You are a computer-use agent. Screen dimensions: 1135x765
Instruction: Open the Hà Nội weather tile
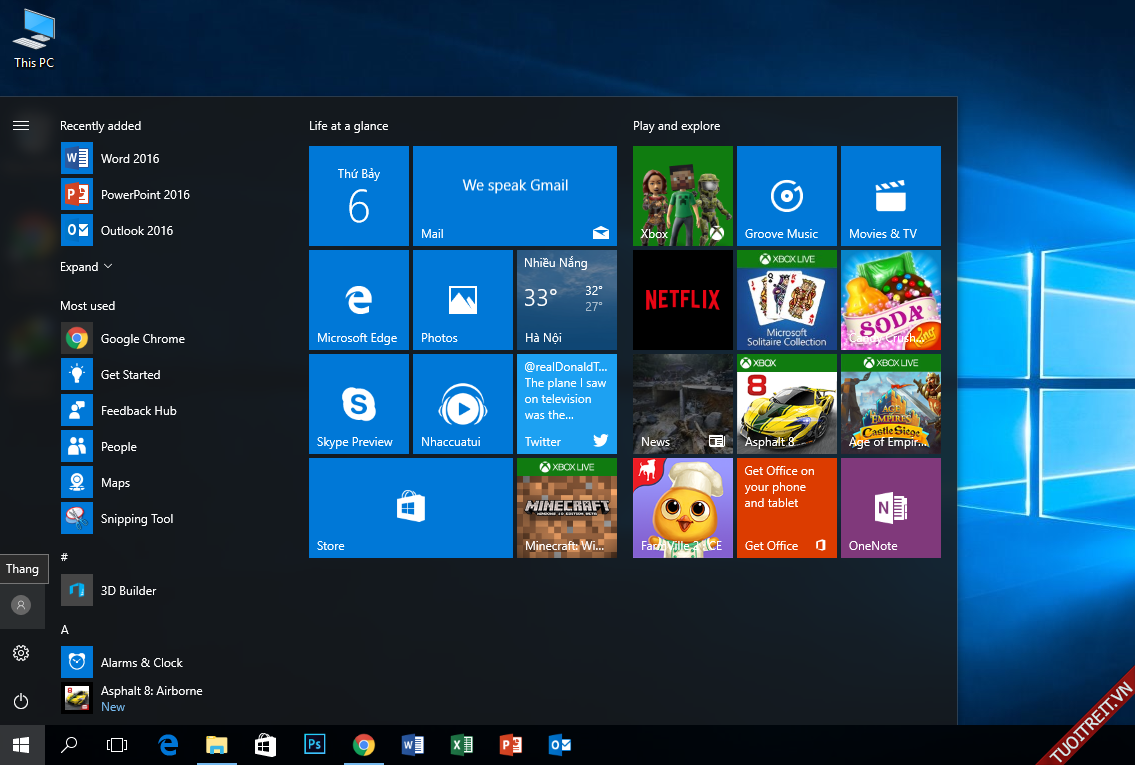[x=566, y=300]
